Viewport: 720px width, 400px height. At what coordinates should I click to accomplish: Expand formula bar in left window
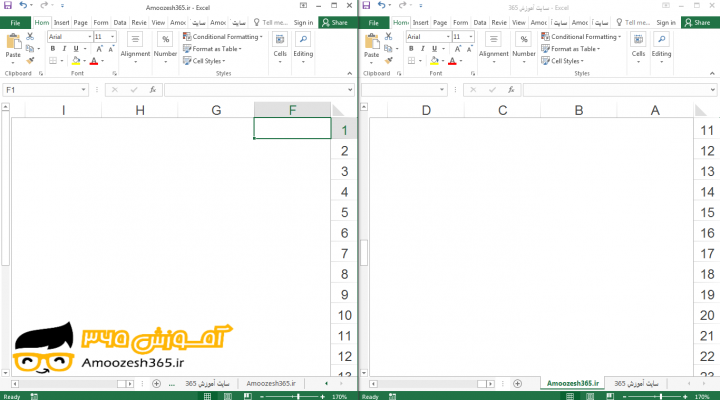click(350, 90)
